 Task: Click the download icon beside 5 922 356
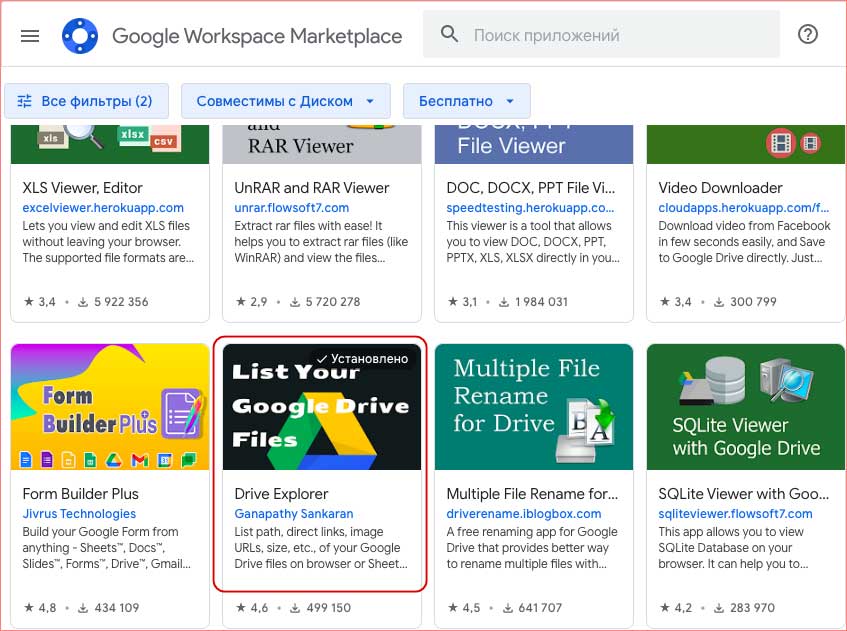[x=83, y=302]
